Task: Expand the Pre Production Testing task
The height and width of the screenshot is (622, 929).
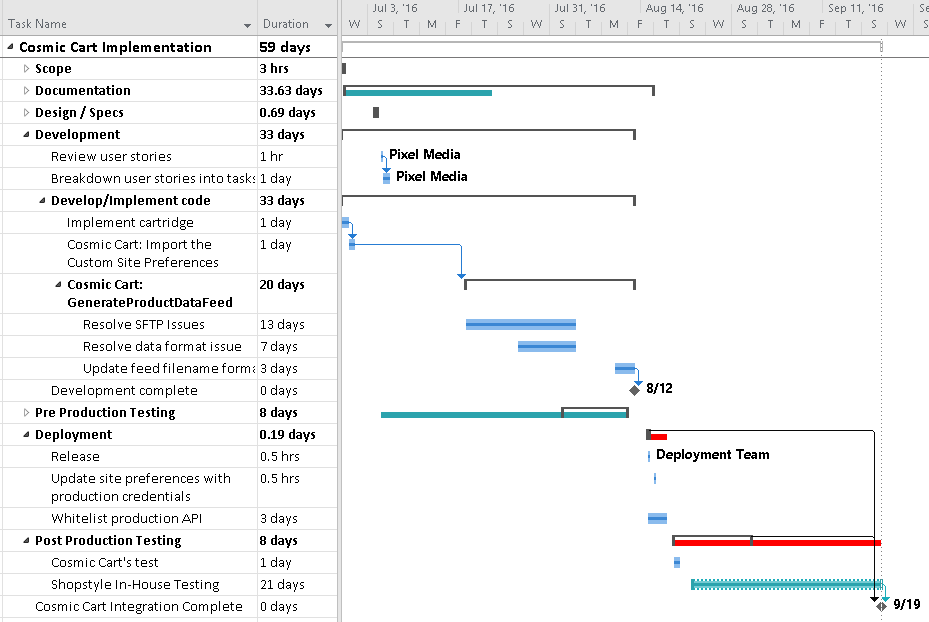Action: [26, 412]
